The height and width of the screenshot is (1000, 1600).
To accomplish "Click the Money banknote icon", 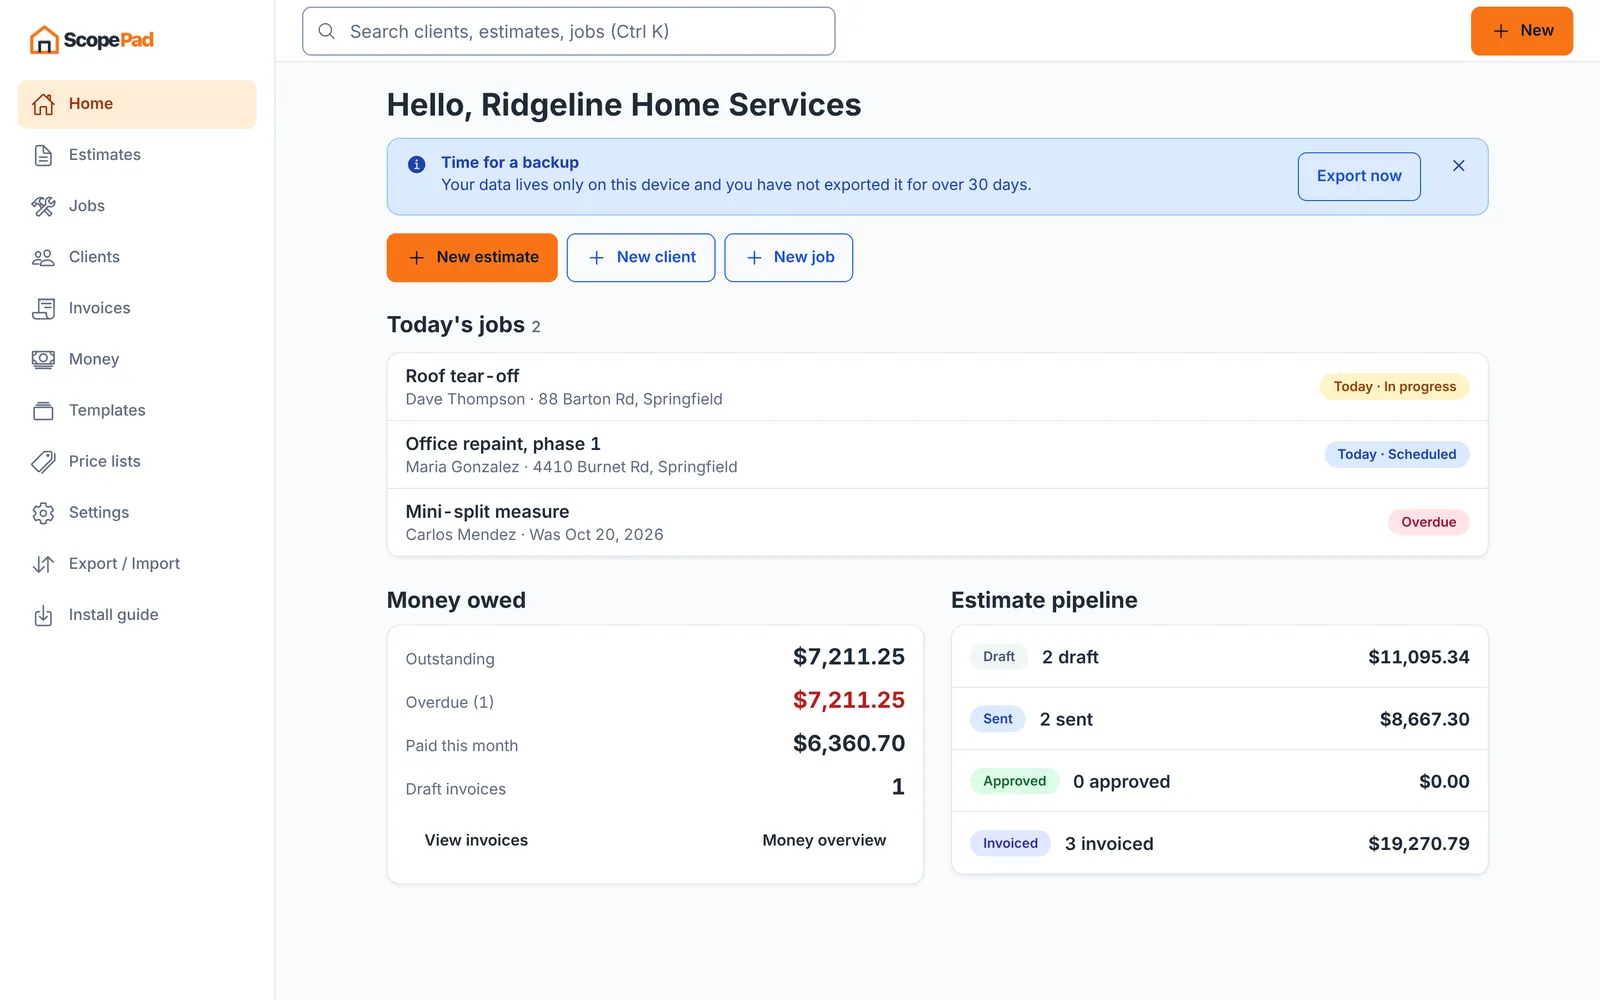I will point(43,359).
